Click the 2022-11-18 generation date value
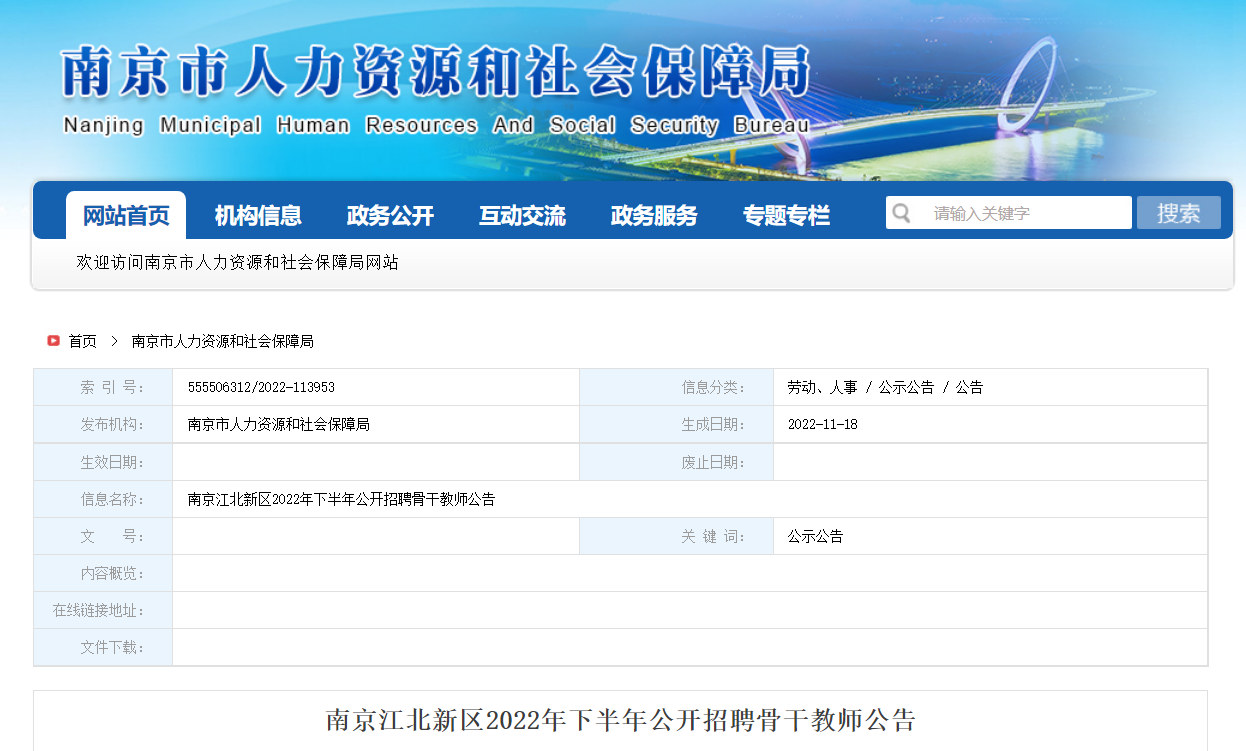This screenshot has height=751, width=1246. click(822, 424)
